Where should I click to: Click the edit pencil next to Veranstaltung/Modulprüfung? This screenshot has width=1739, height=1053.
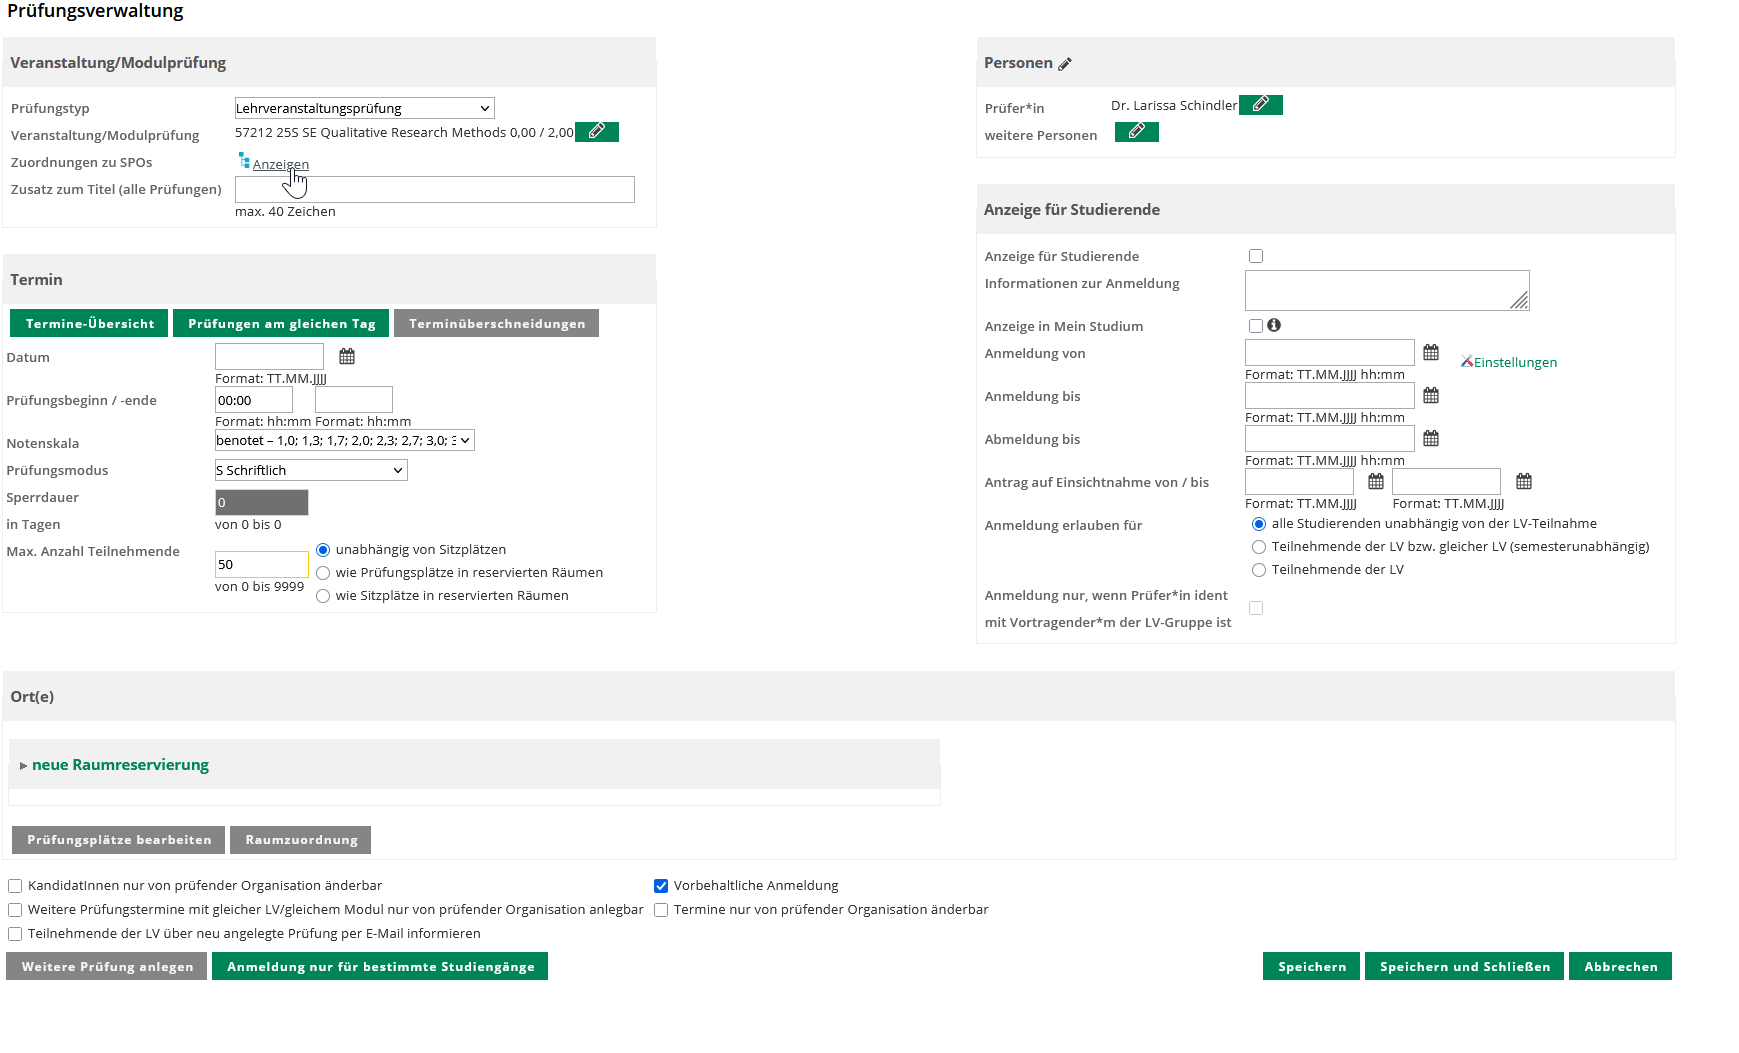click(596, 132)
